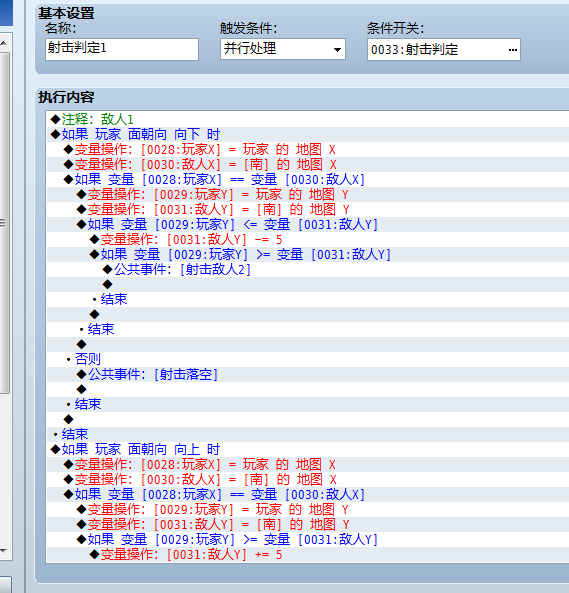569x593 pixels.
Task: Select the 否则 line
Action: tap(307, 359)
